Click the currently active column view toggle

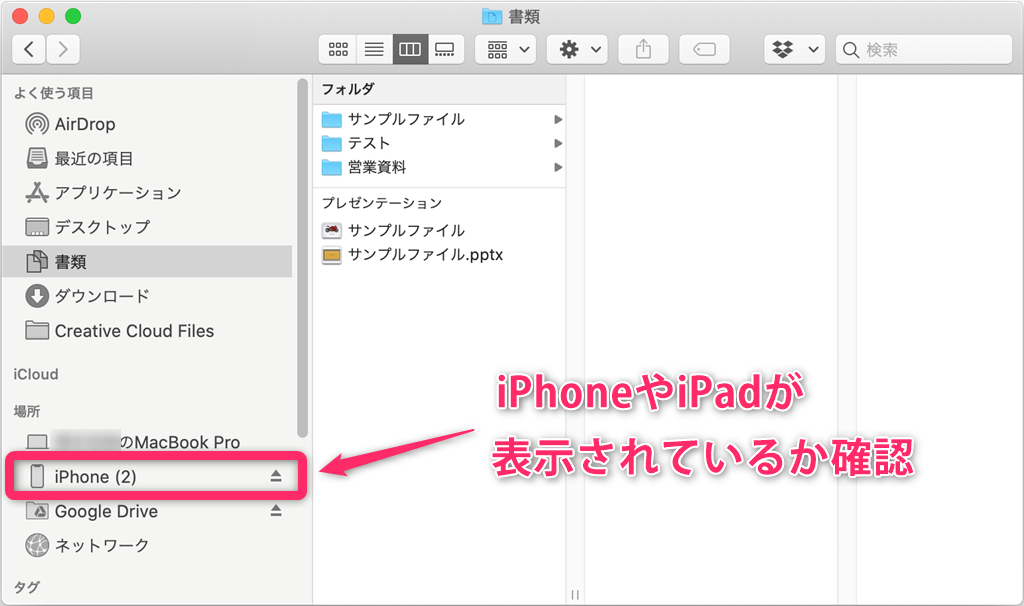pyautogui.click(x=409, y=48)
